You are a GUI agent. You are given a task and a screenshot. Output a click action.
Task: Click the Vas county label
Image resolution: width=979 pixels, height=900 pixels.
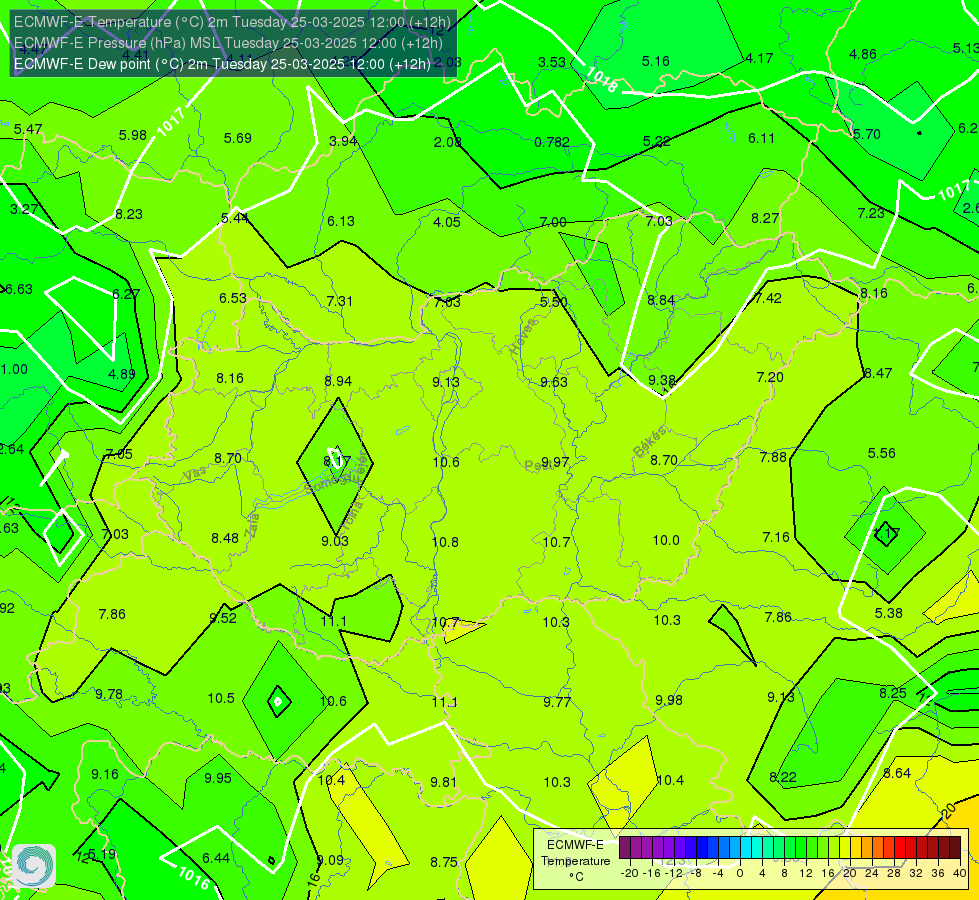pyautogui.click(x=195, y=474)
